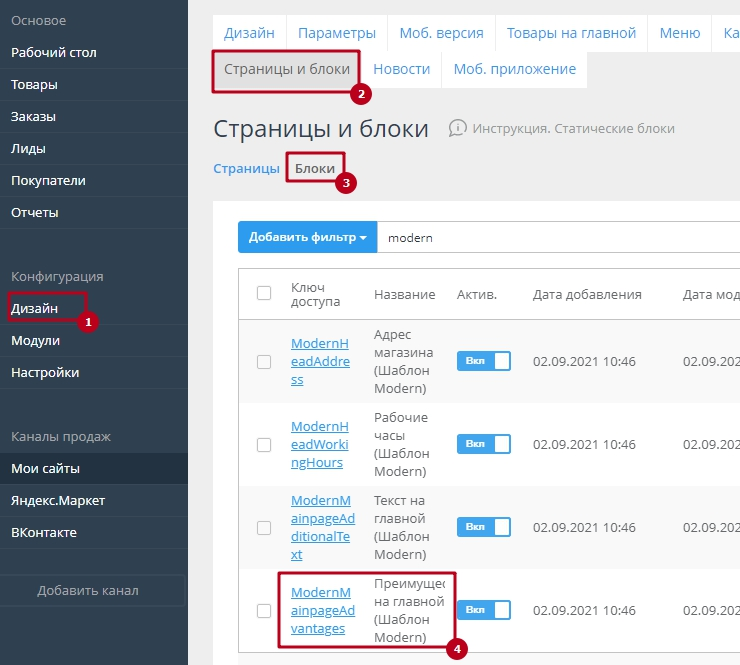The height and width of the screenshot is (665, 740).
Task: Toggle the ModernHeadAddress active switch
Action: tap(484, 361)
